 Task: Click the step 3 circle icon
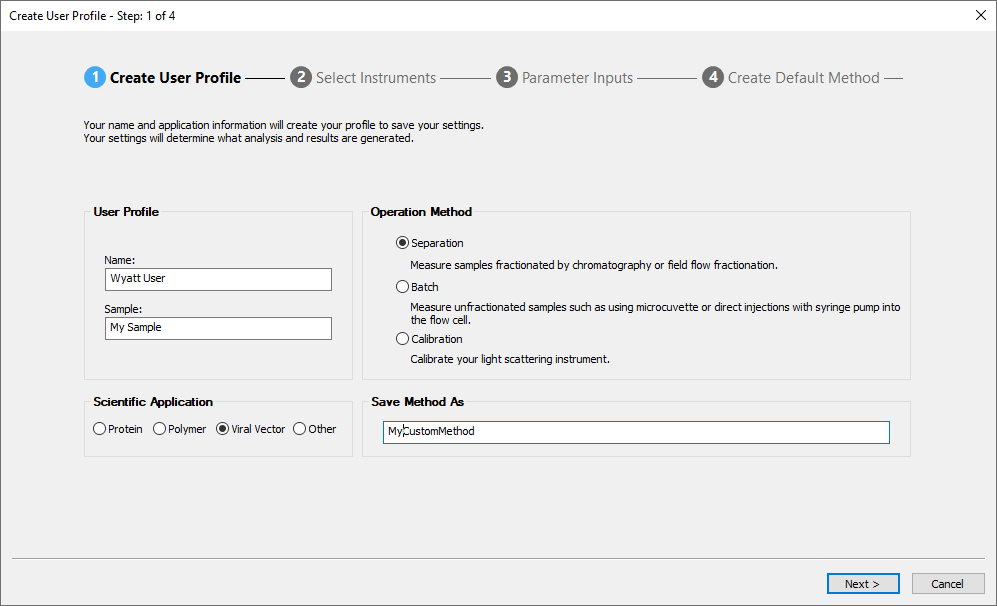click(x=507, y=78)
